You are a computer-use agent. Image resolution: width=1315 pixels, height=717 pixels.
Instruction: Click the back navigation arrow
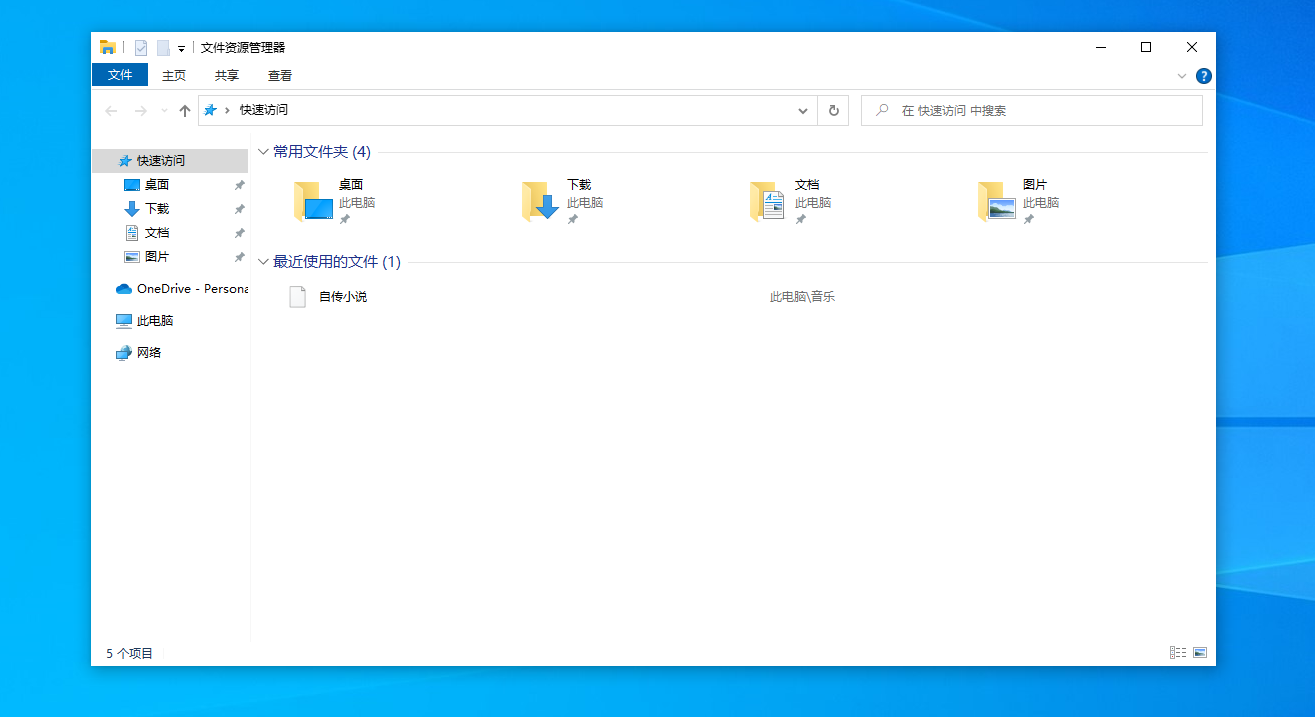111,111
